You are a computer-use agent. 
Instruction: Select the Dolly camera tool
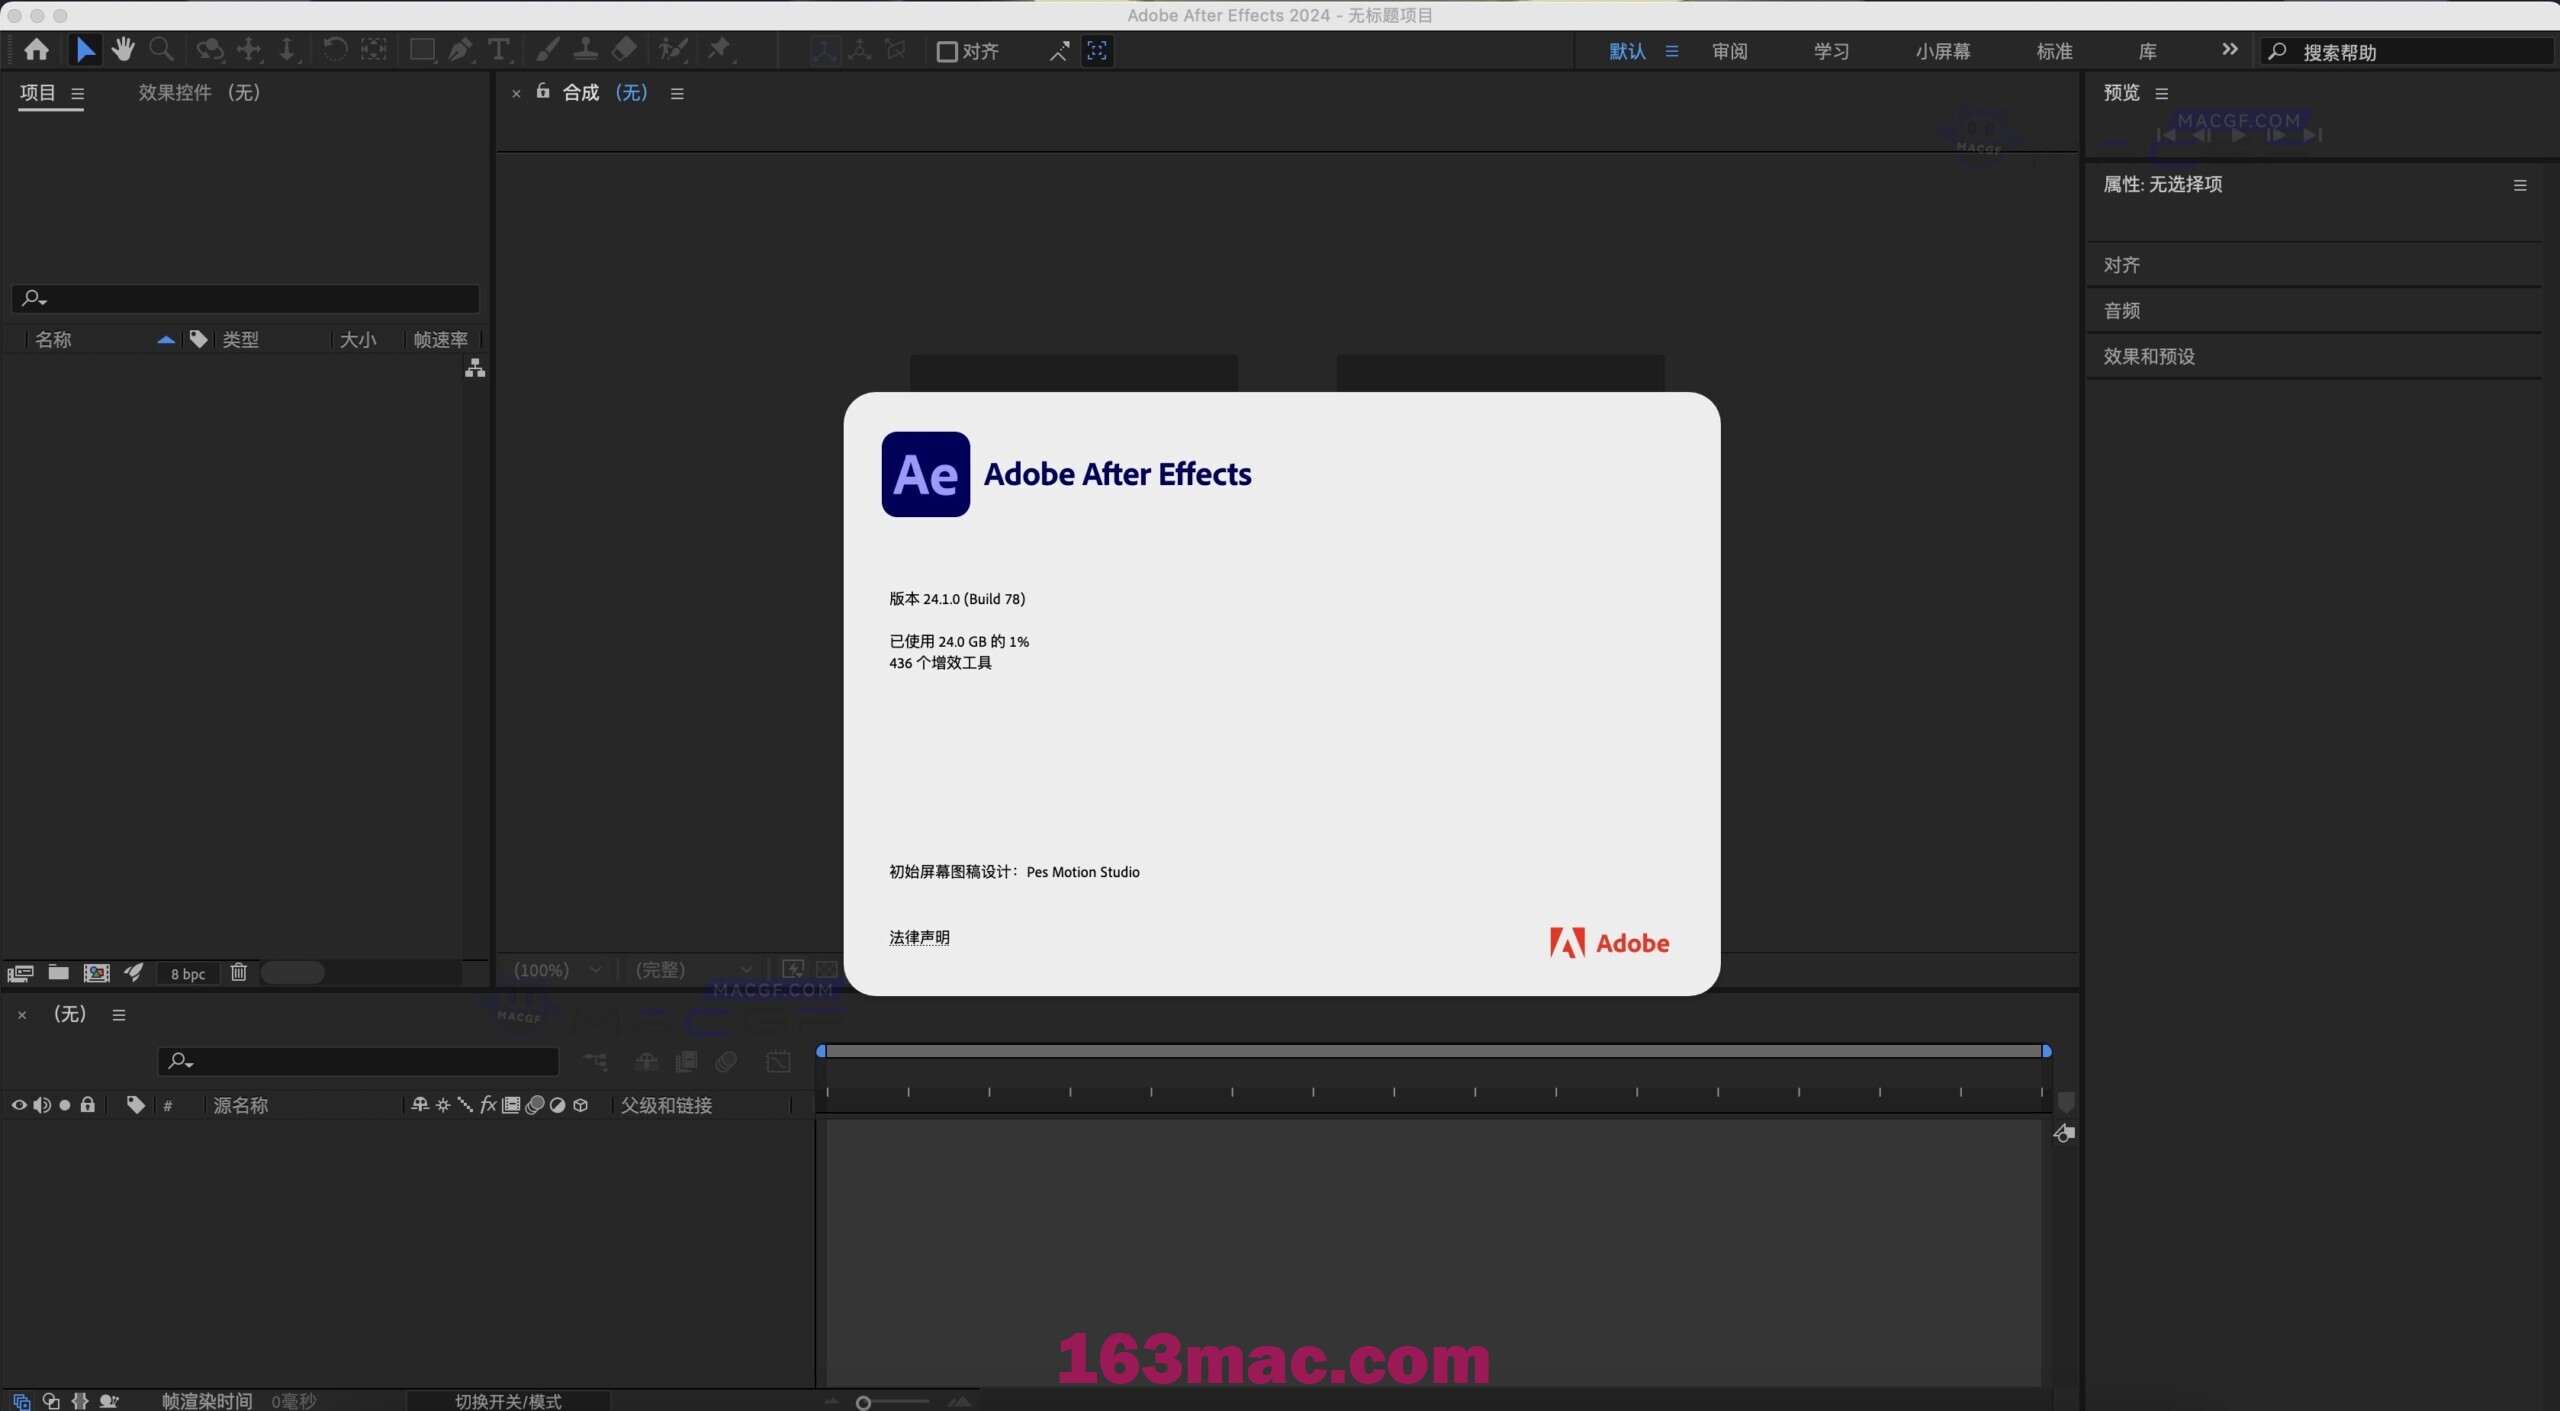click(x=287, y=50)
